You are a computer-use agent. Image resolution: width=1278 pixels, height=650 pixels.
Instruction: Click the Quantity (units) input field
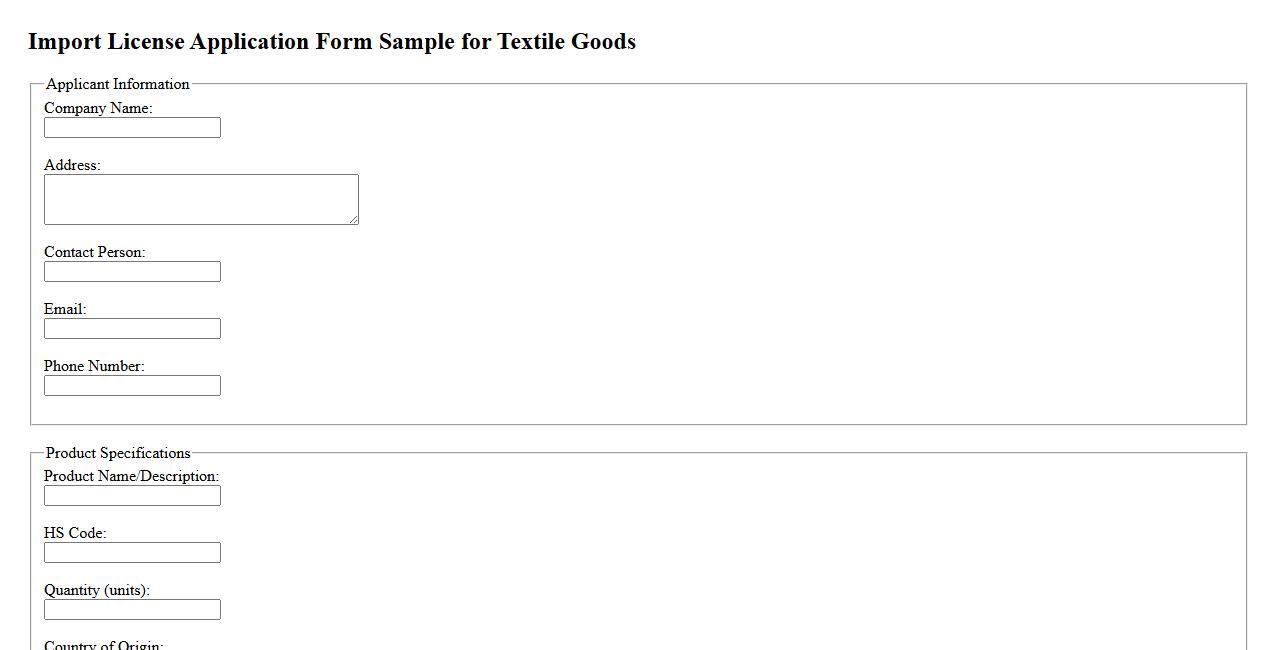[131, 609]
